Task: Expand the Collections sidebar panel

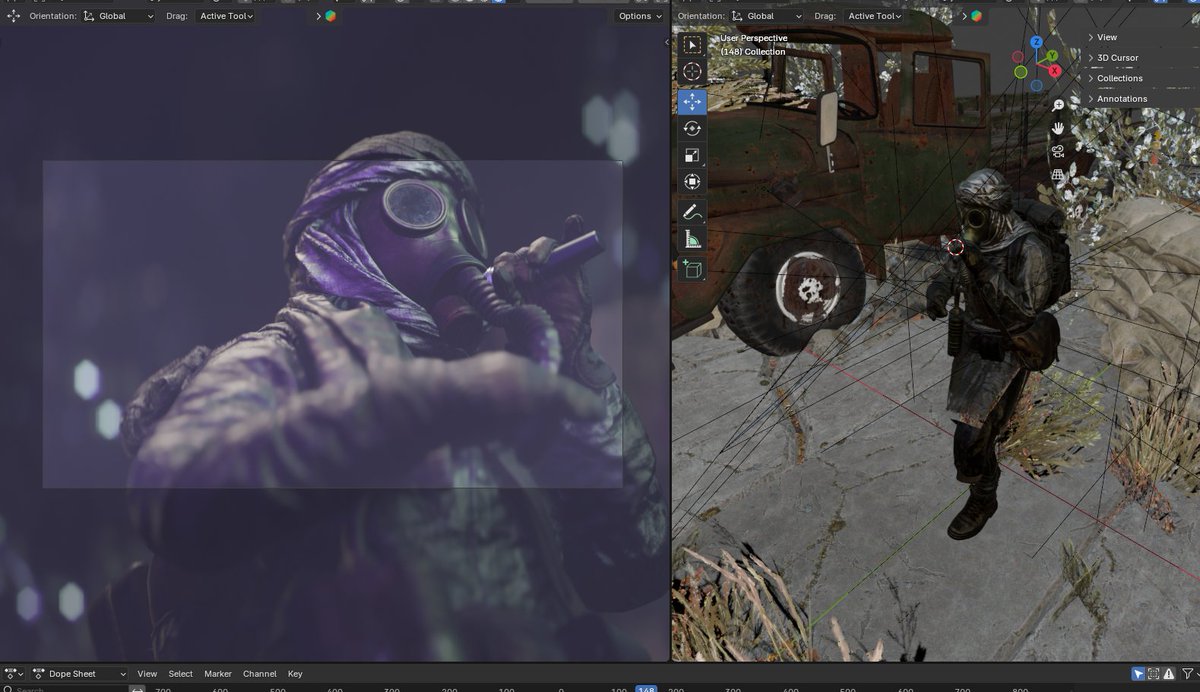Action: click(1119, 78)
